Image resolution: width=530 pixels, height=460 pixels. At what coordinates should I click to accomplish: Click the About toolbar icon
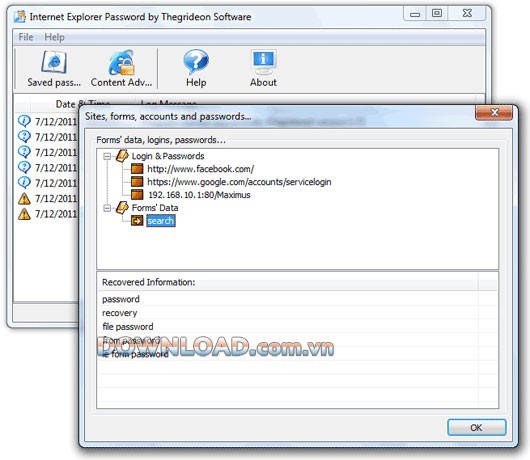263,69
